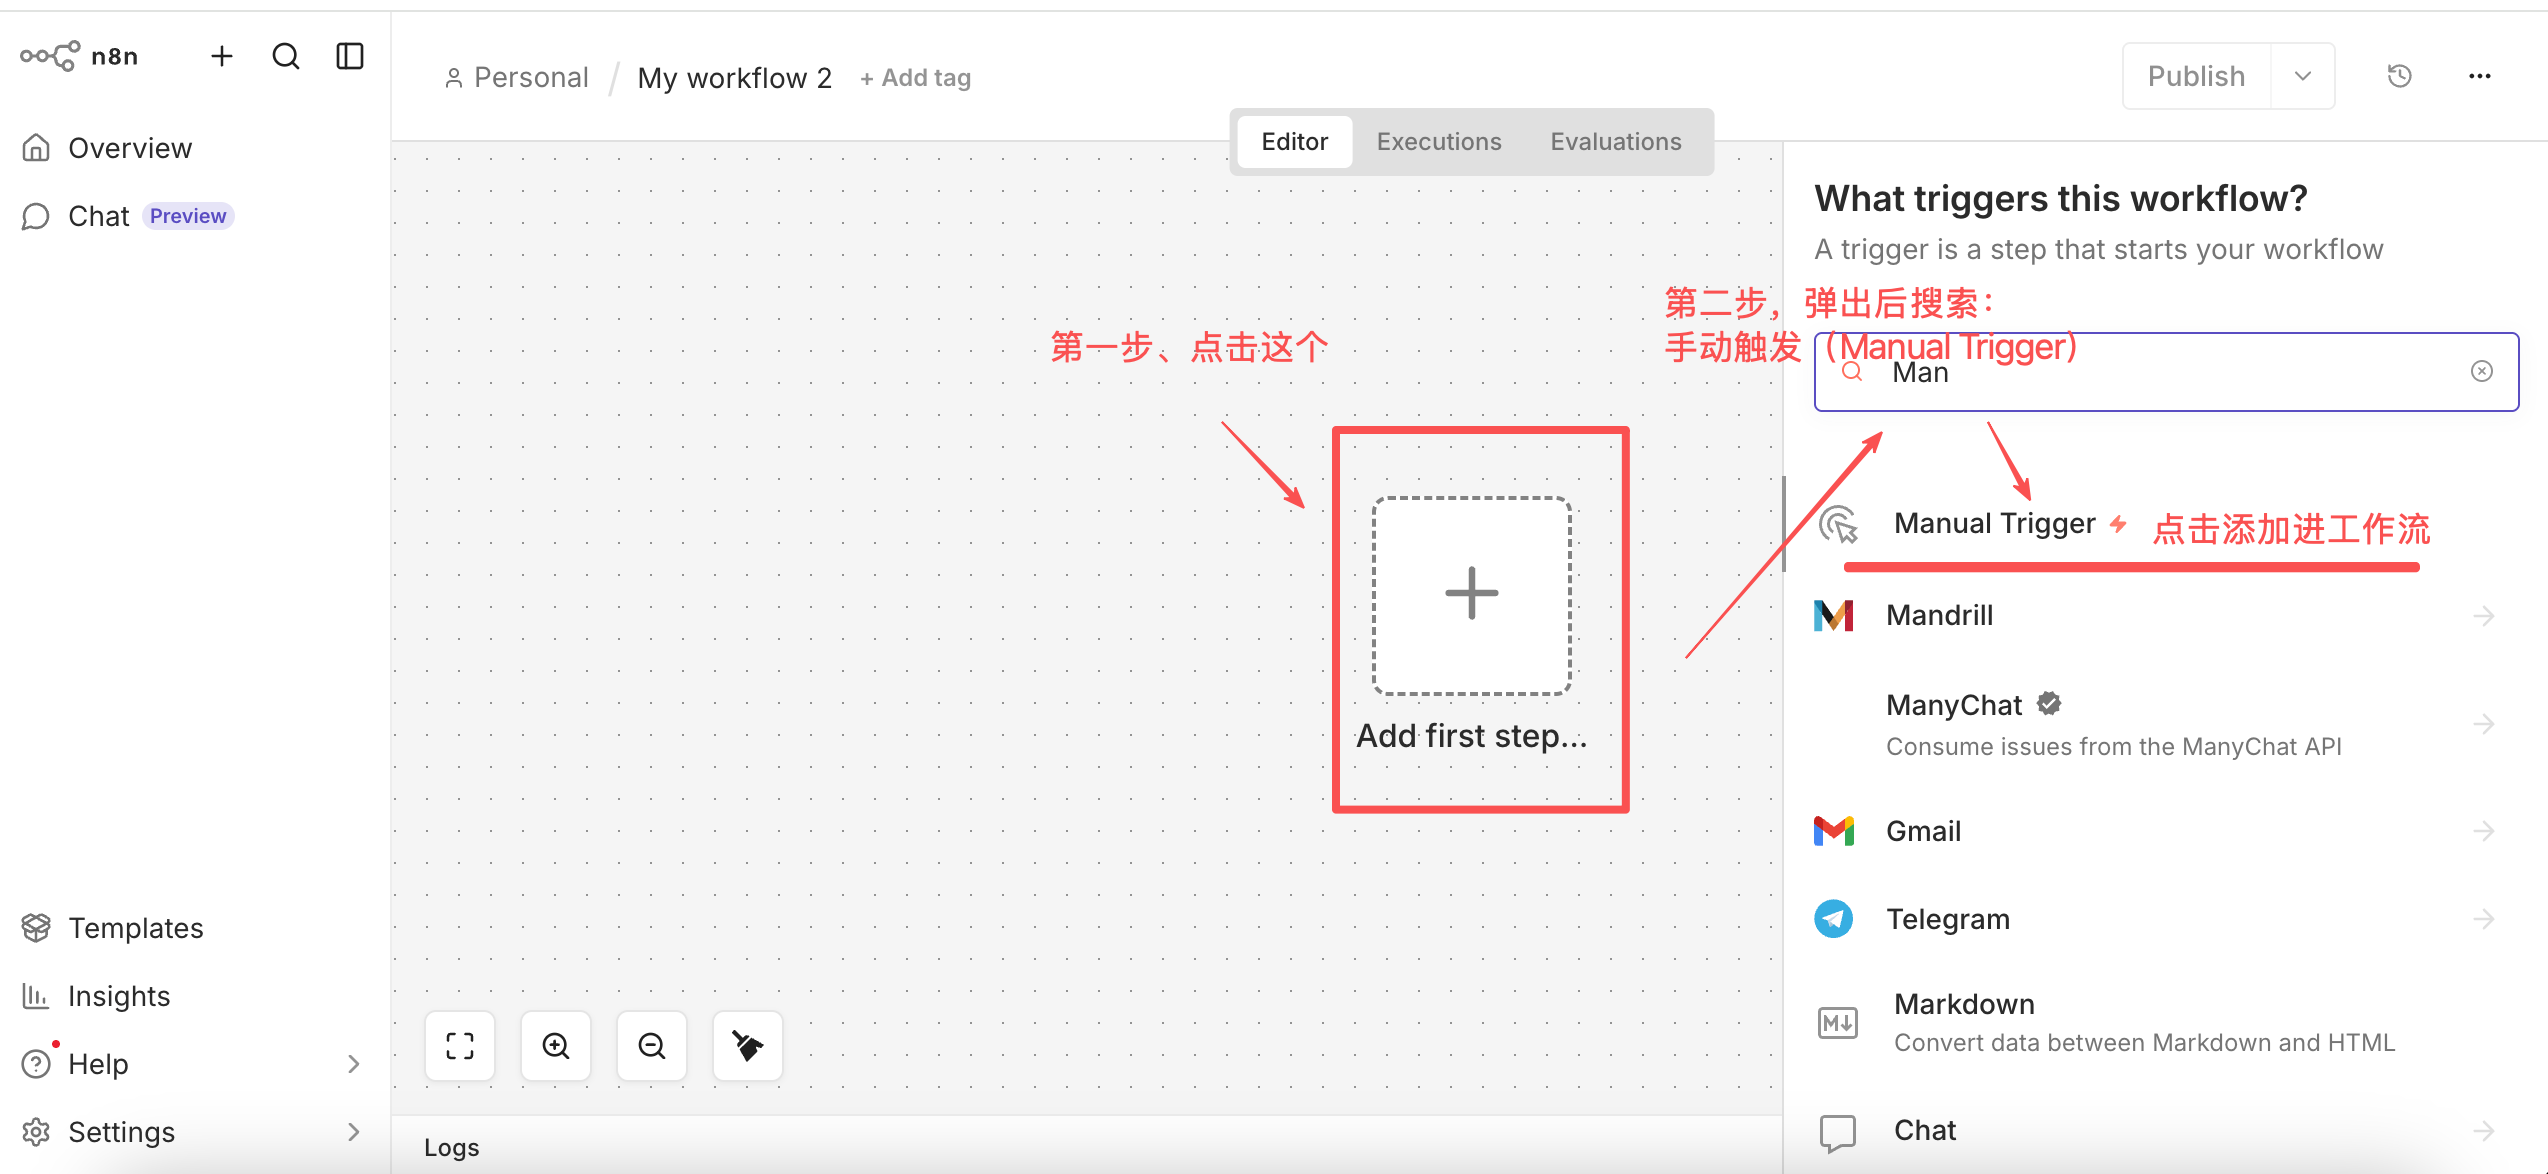
Task: Click the tidy up broom icon
Action: 748,1046
